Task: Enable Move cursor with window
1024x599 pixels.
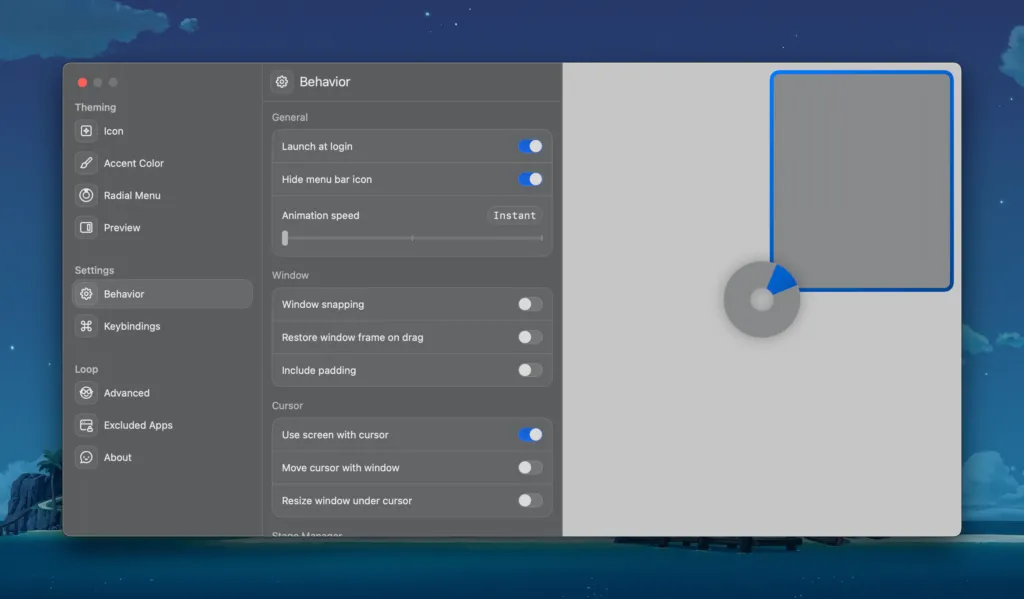Action: click(530, 468)
